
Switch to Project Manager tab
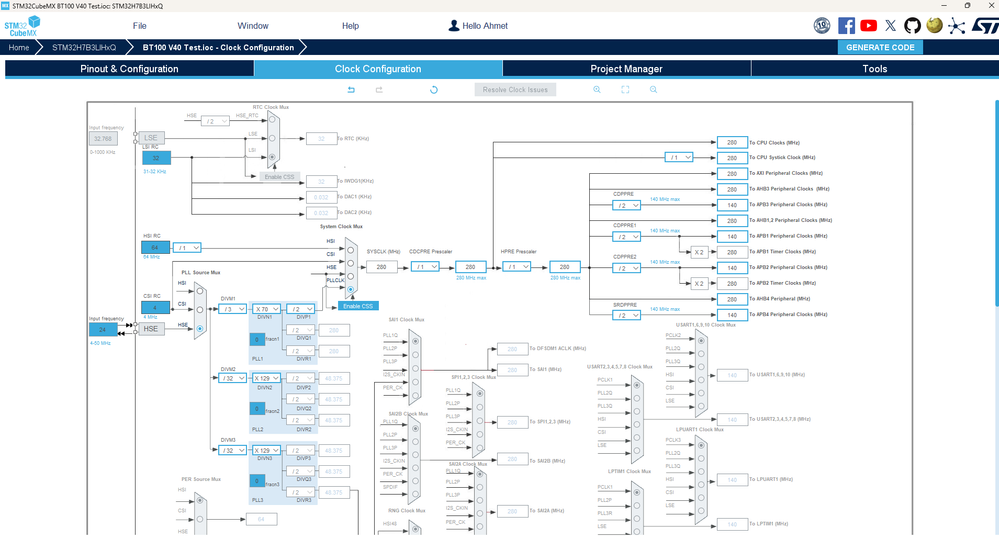click(x=626, y=69)
